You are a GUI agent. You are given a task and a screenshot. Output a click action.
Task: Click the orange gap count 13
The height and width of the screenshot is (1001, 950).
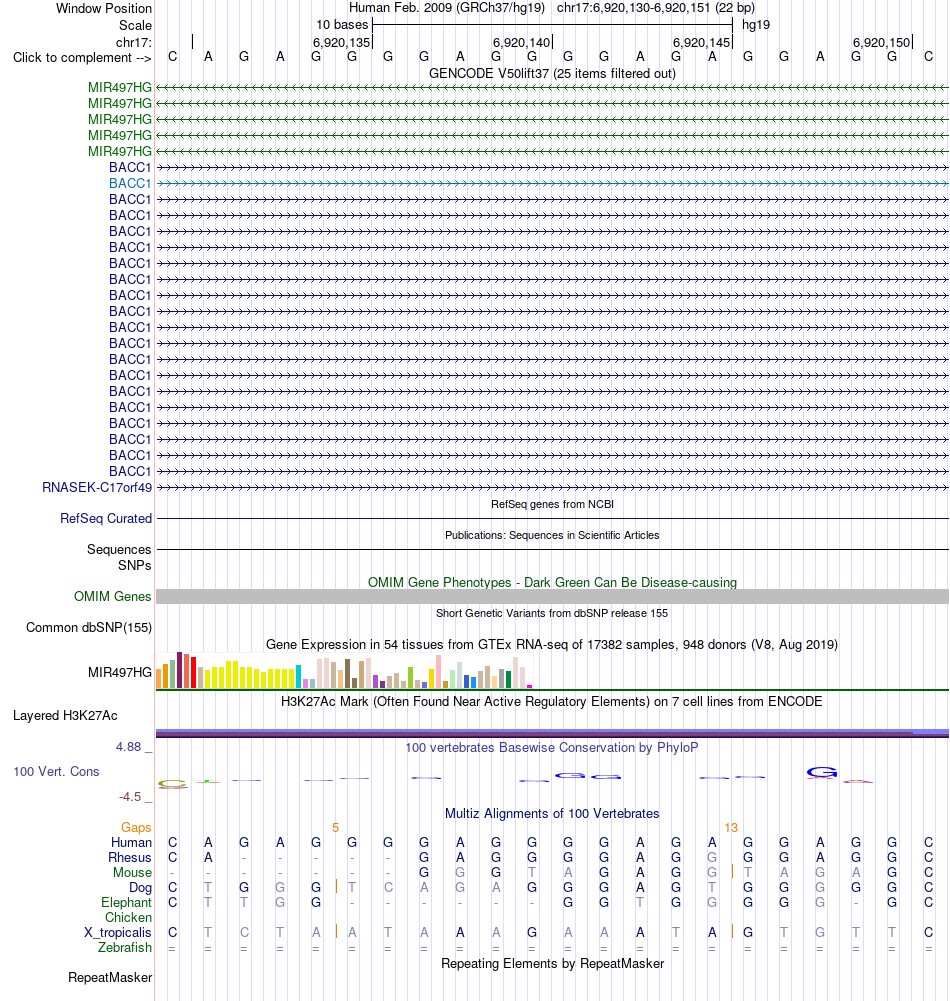(731, 827)
